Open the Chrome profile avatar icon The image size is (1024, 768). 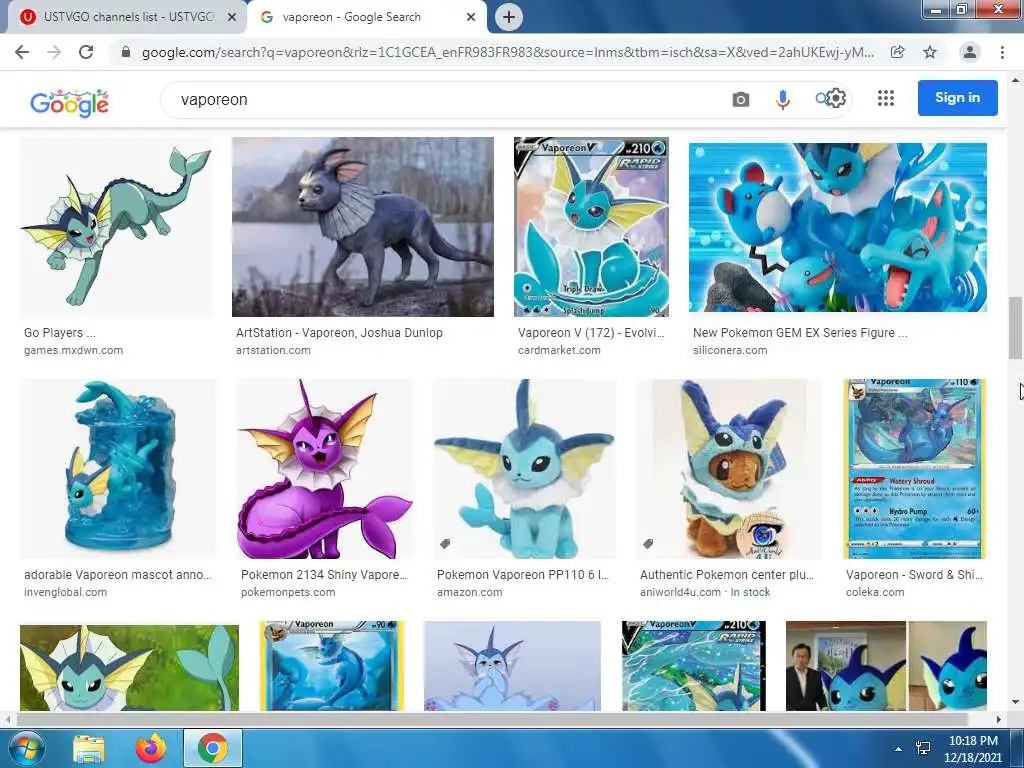970,52
